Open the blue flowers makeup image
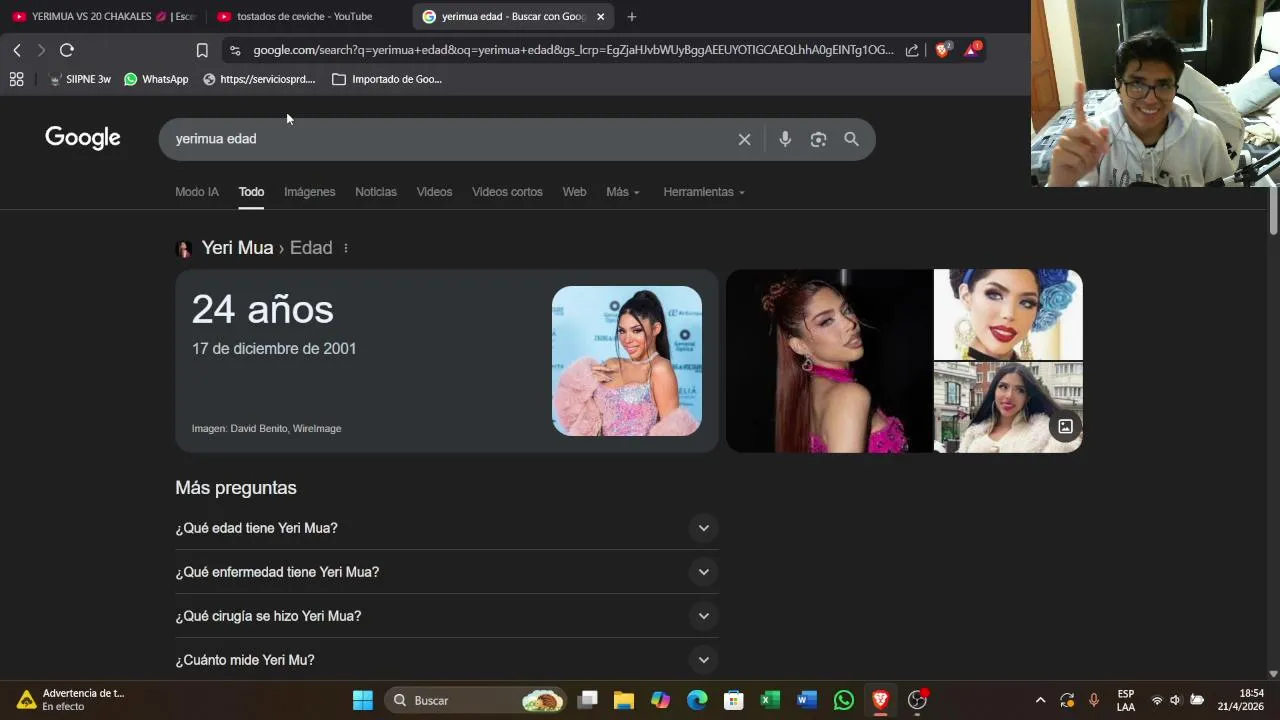Image resolution: width=1280 pixels, height=720 pixels. pyautogui.click(x=1008, y=314)
